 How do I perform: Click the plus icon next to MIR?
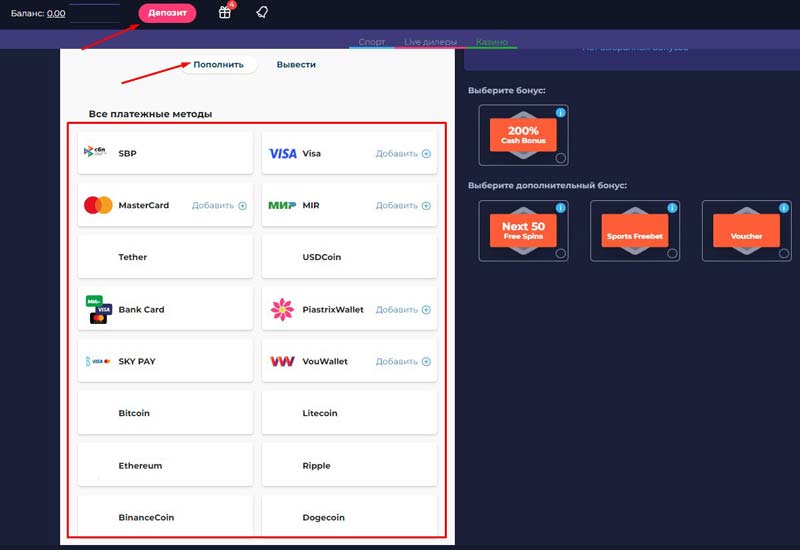pos(426,206)
